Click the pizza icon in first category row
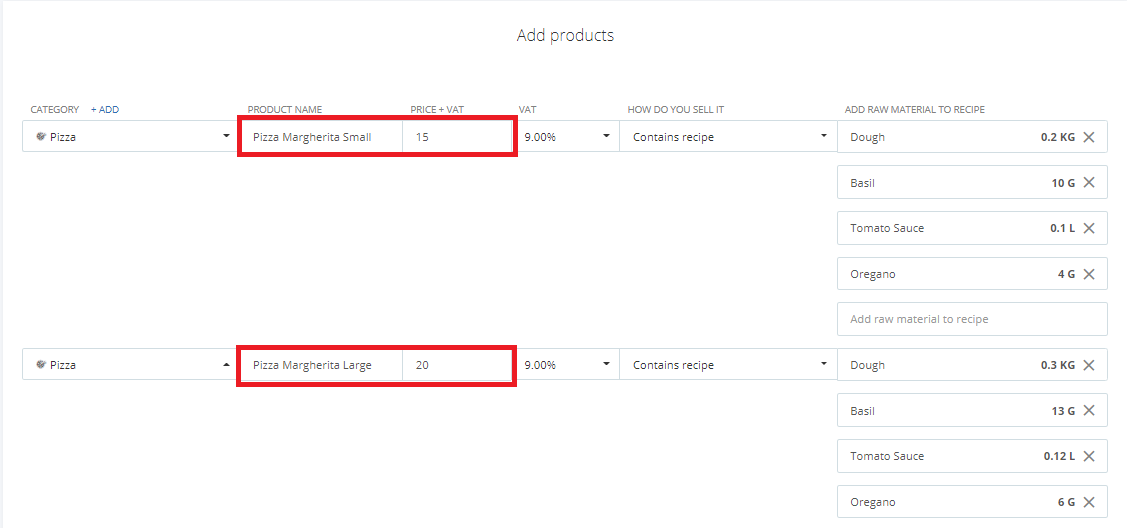This screenshot has height=528, width=1127. (x=41, y=136)
